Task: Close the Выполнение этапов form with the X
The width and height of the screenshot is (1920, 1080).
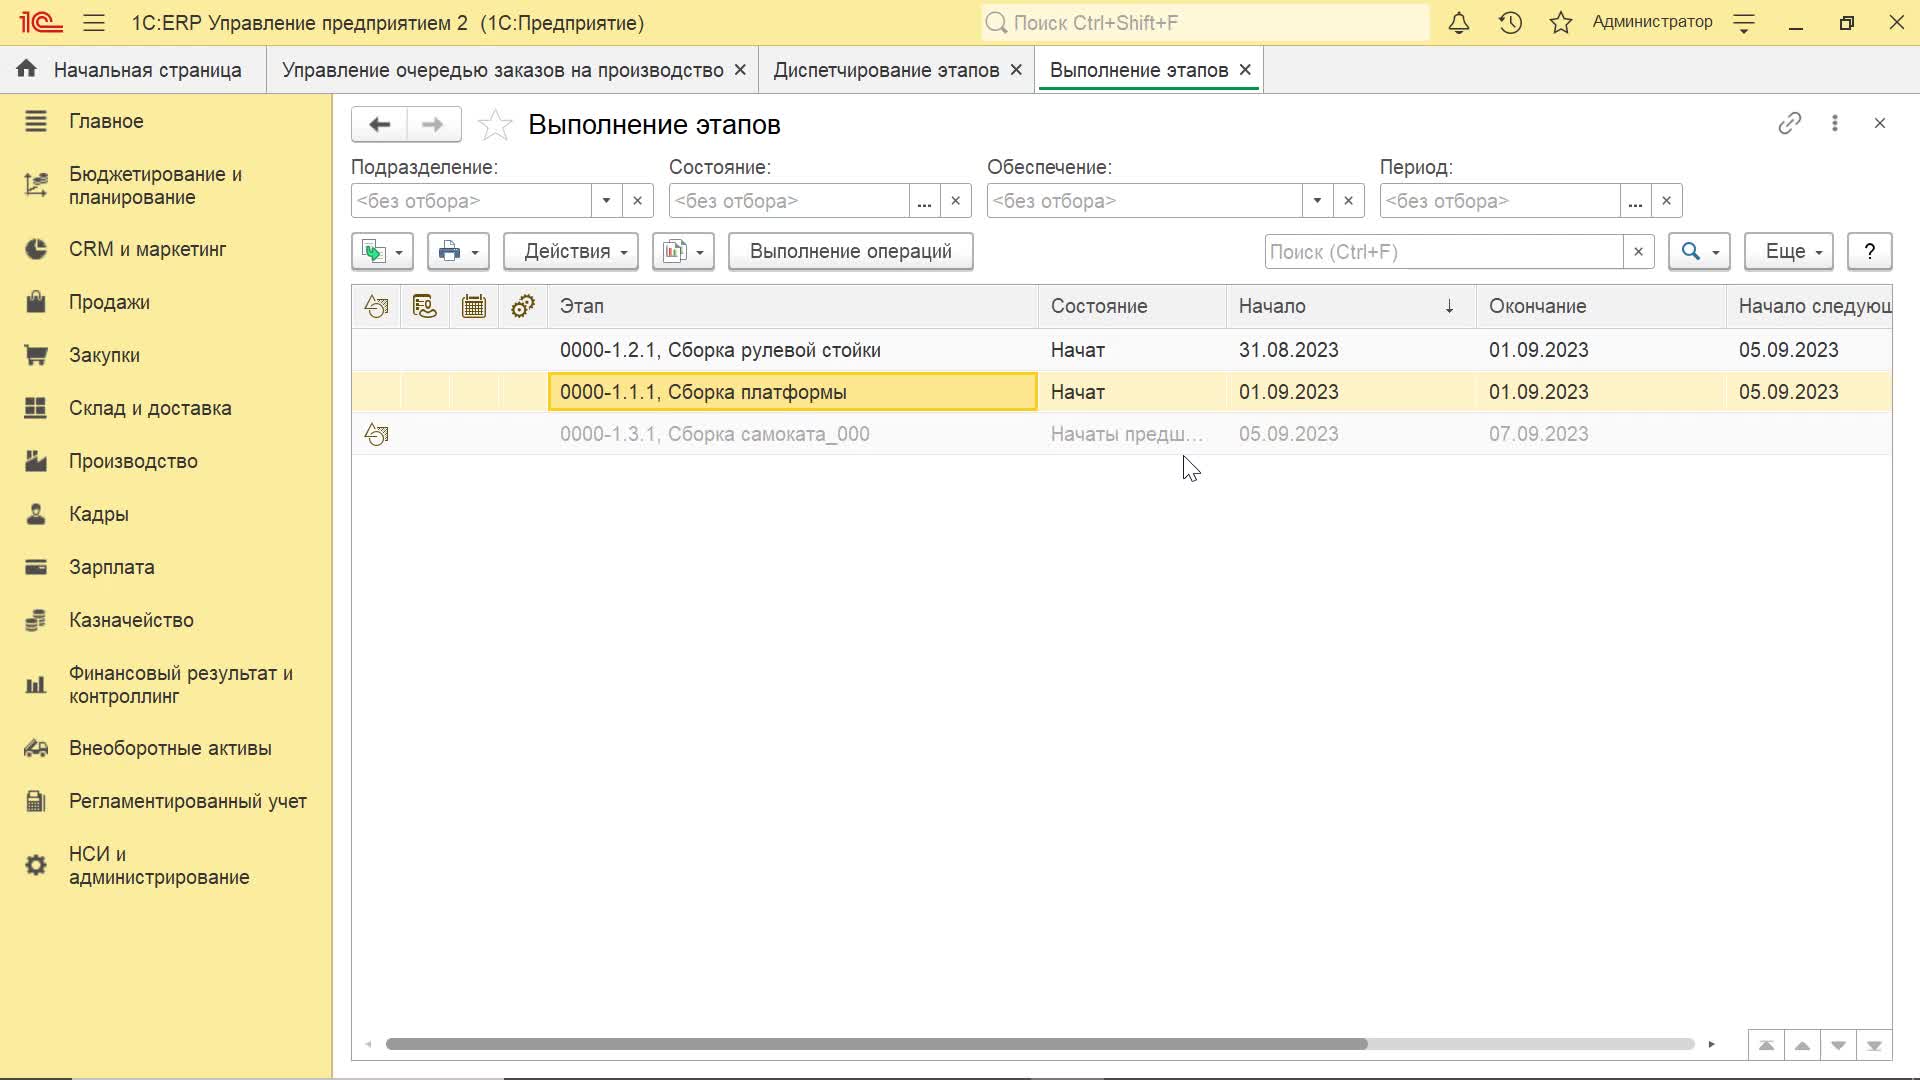Action: tap(1880, 123)
